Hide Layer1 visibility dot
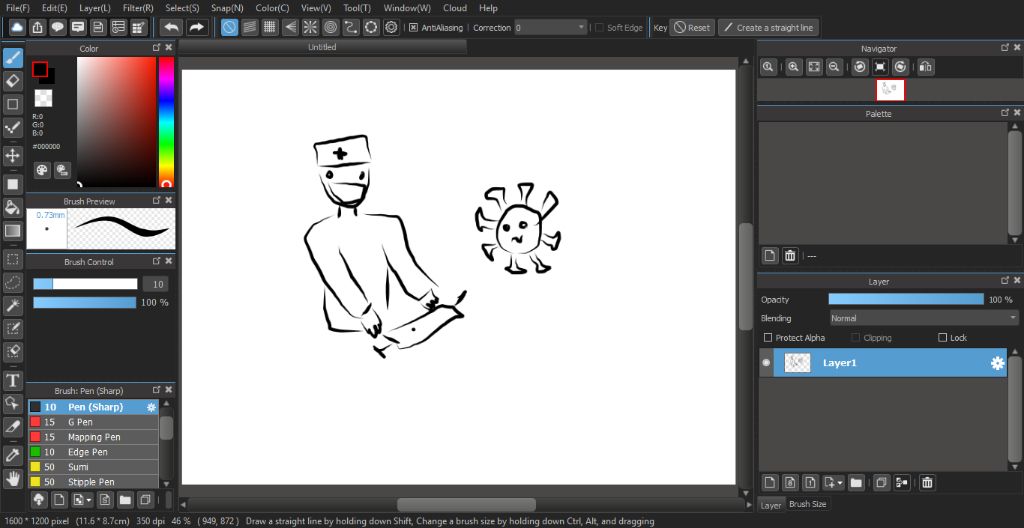1024x528 pixels. point(766,363)
